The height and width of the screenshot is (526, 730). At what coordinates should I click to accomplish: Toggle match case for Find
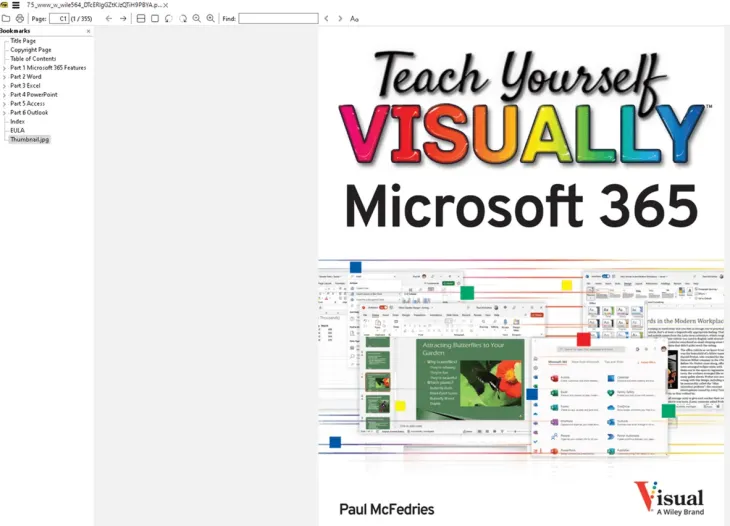point(355,18)
